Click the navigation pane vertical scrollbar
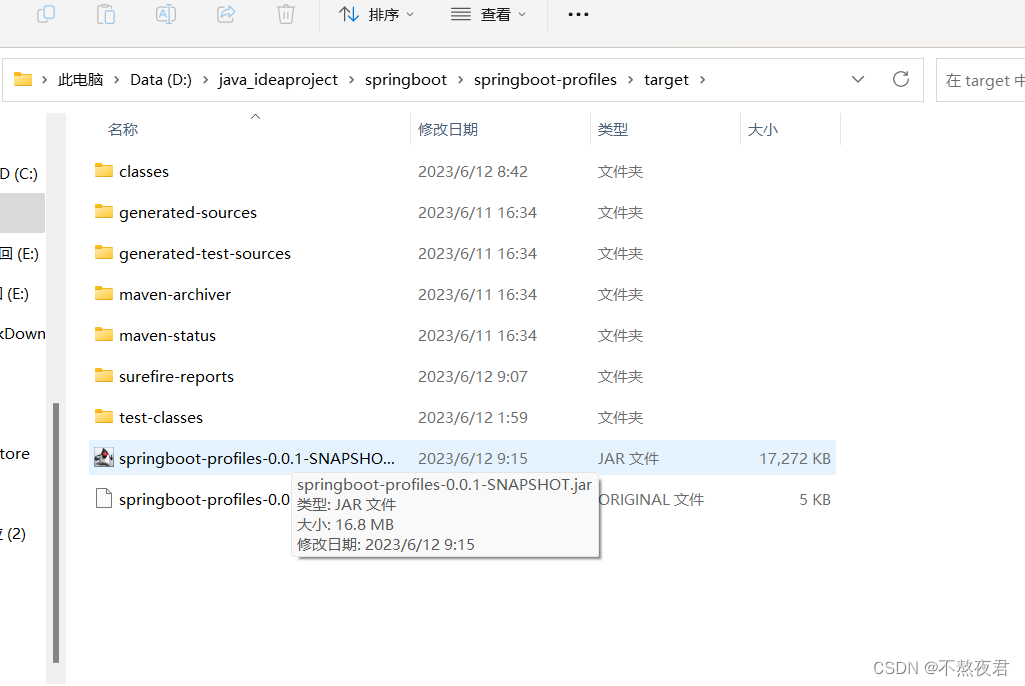Image resolution: width=1025 pixels, height=686 pixels. (x=56, y=533)
